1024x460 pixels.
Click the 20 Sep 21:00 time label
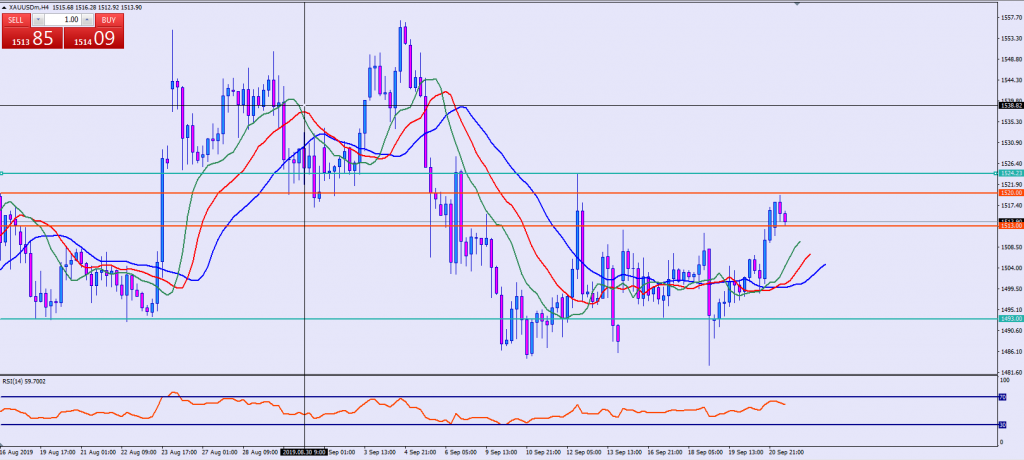point(784,452)
